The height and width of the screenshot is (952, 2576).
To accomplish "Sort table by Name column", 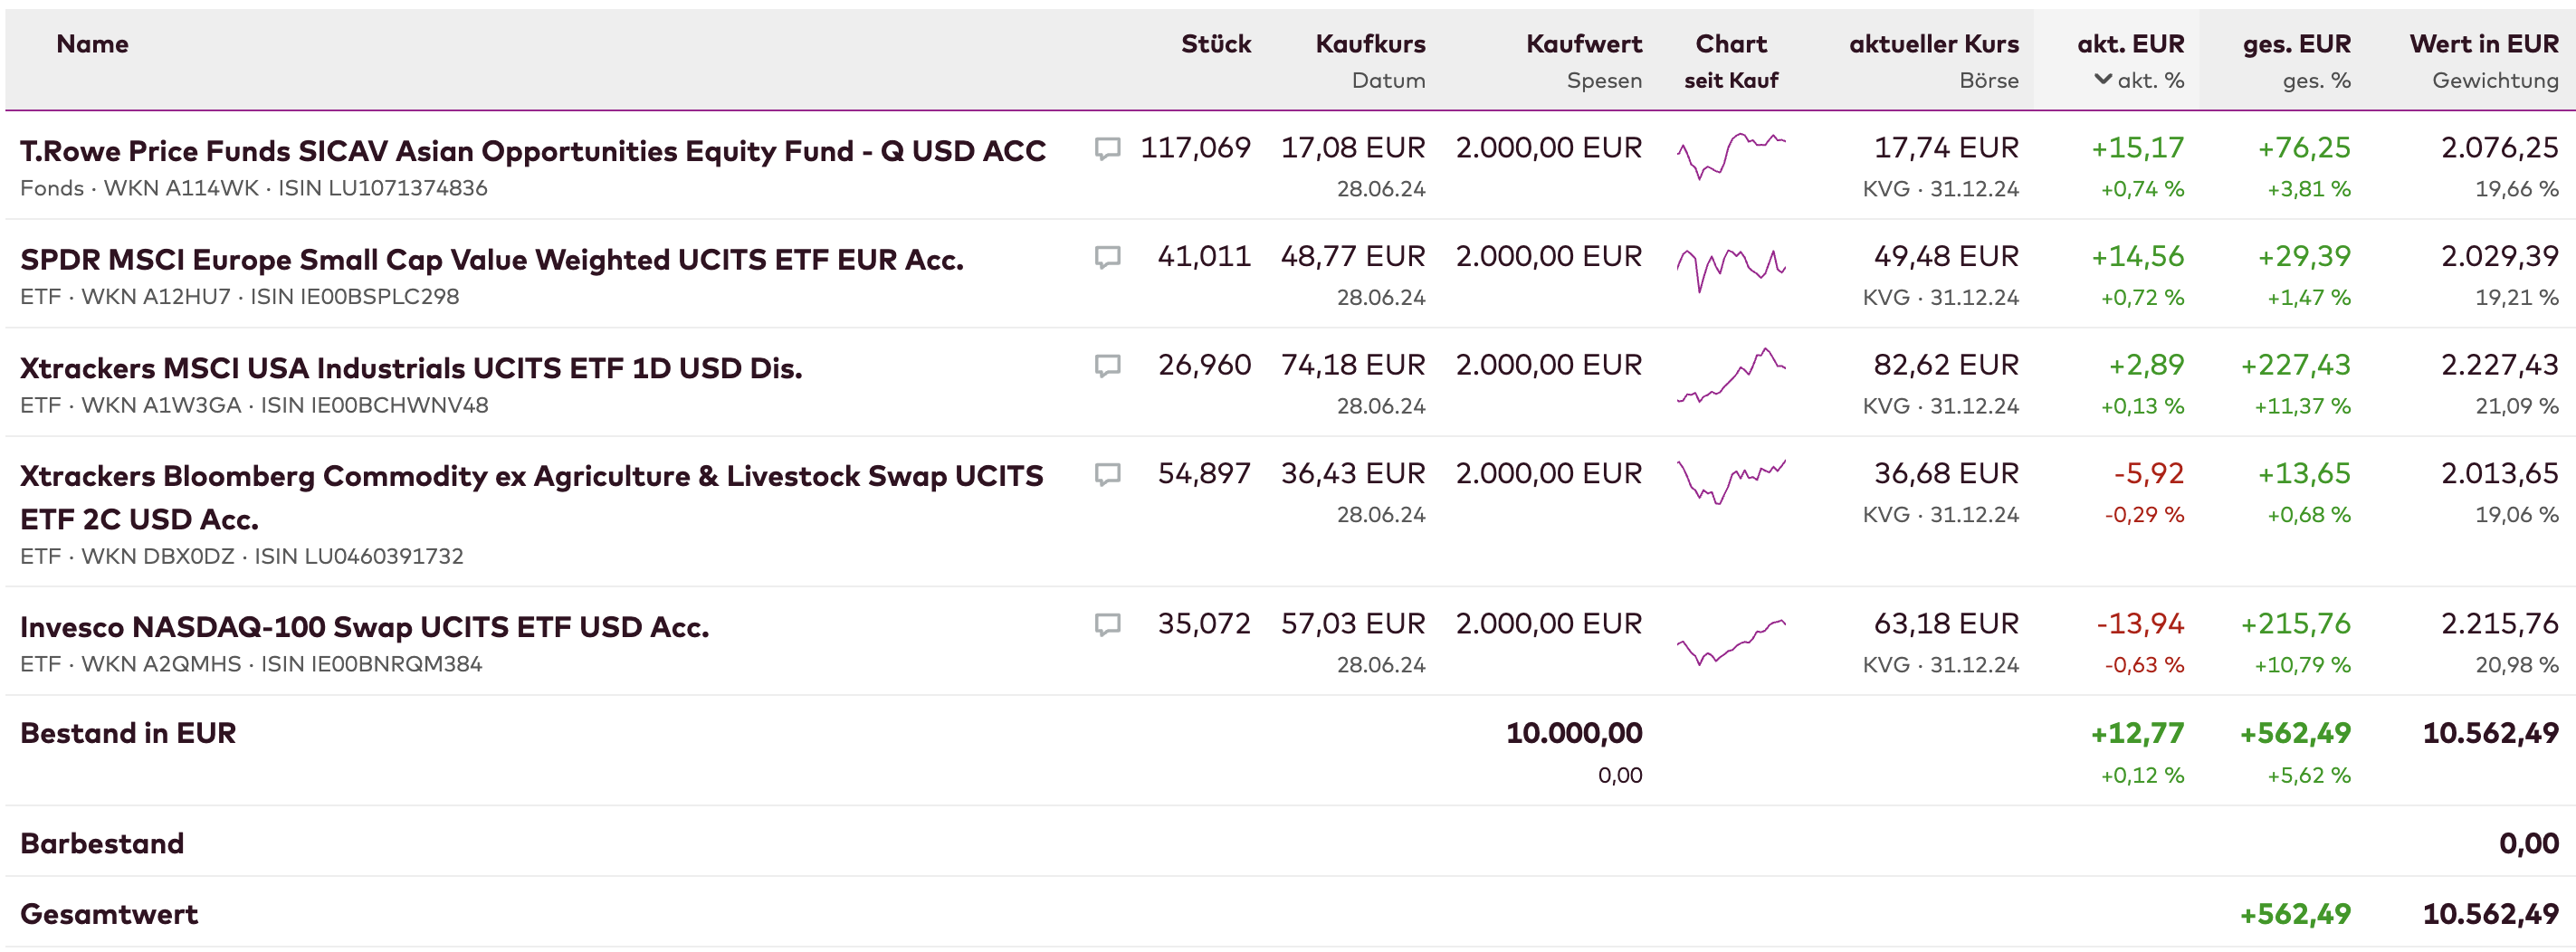I will coord(92,44).
